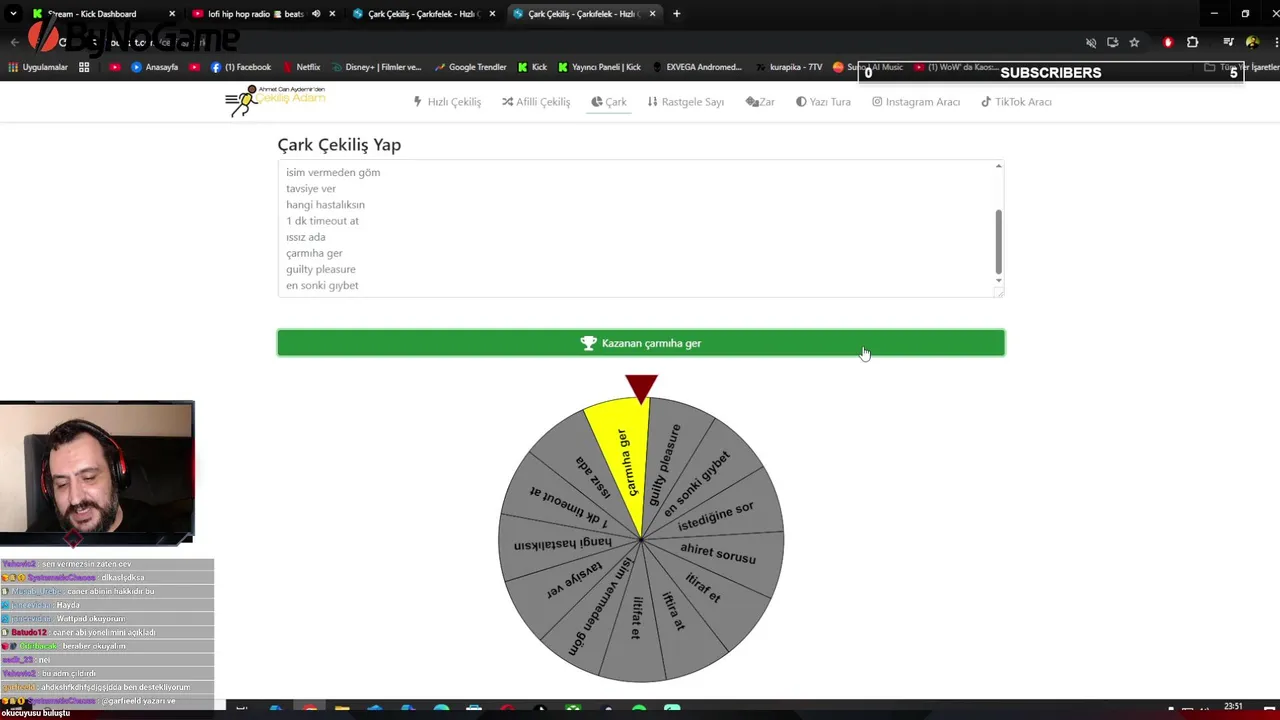The width and height of the screenshot is (1280, 720).
Task: Click the line 'en sonki gıybet' in the entries list
Action: point(322,285)
